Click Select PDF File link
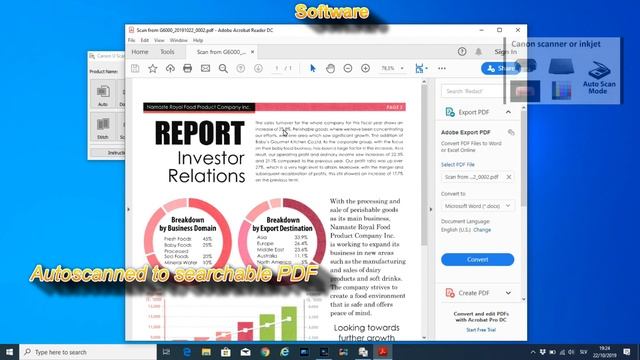Viewport: 640px width, 360px height. (458, 164)
